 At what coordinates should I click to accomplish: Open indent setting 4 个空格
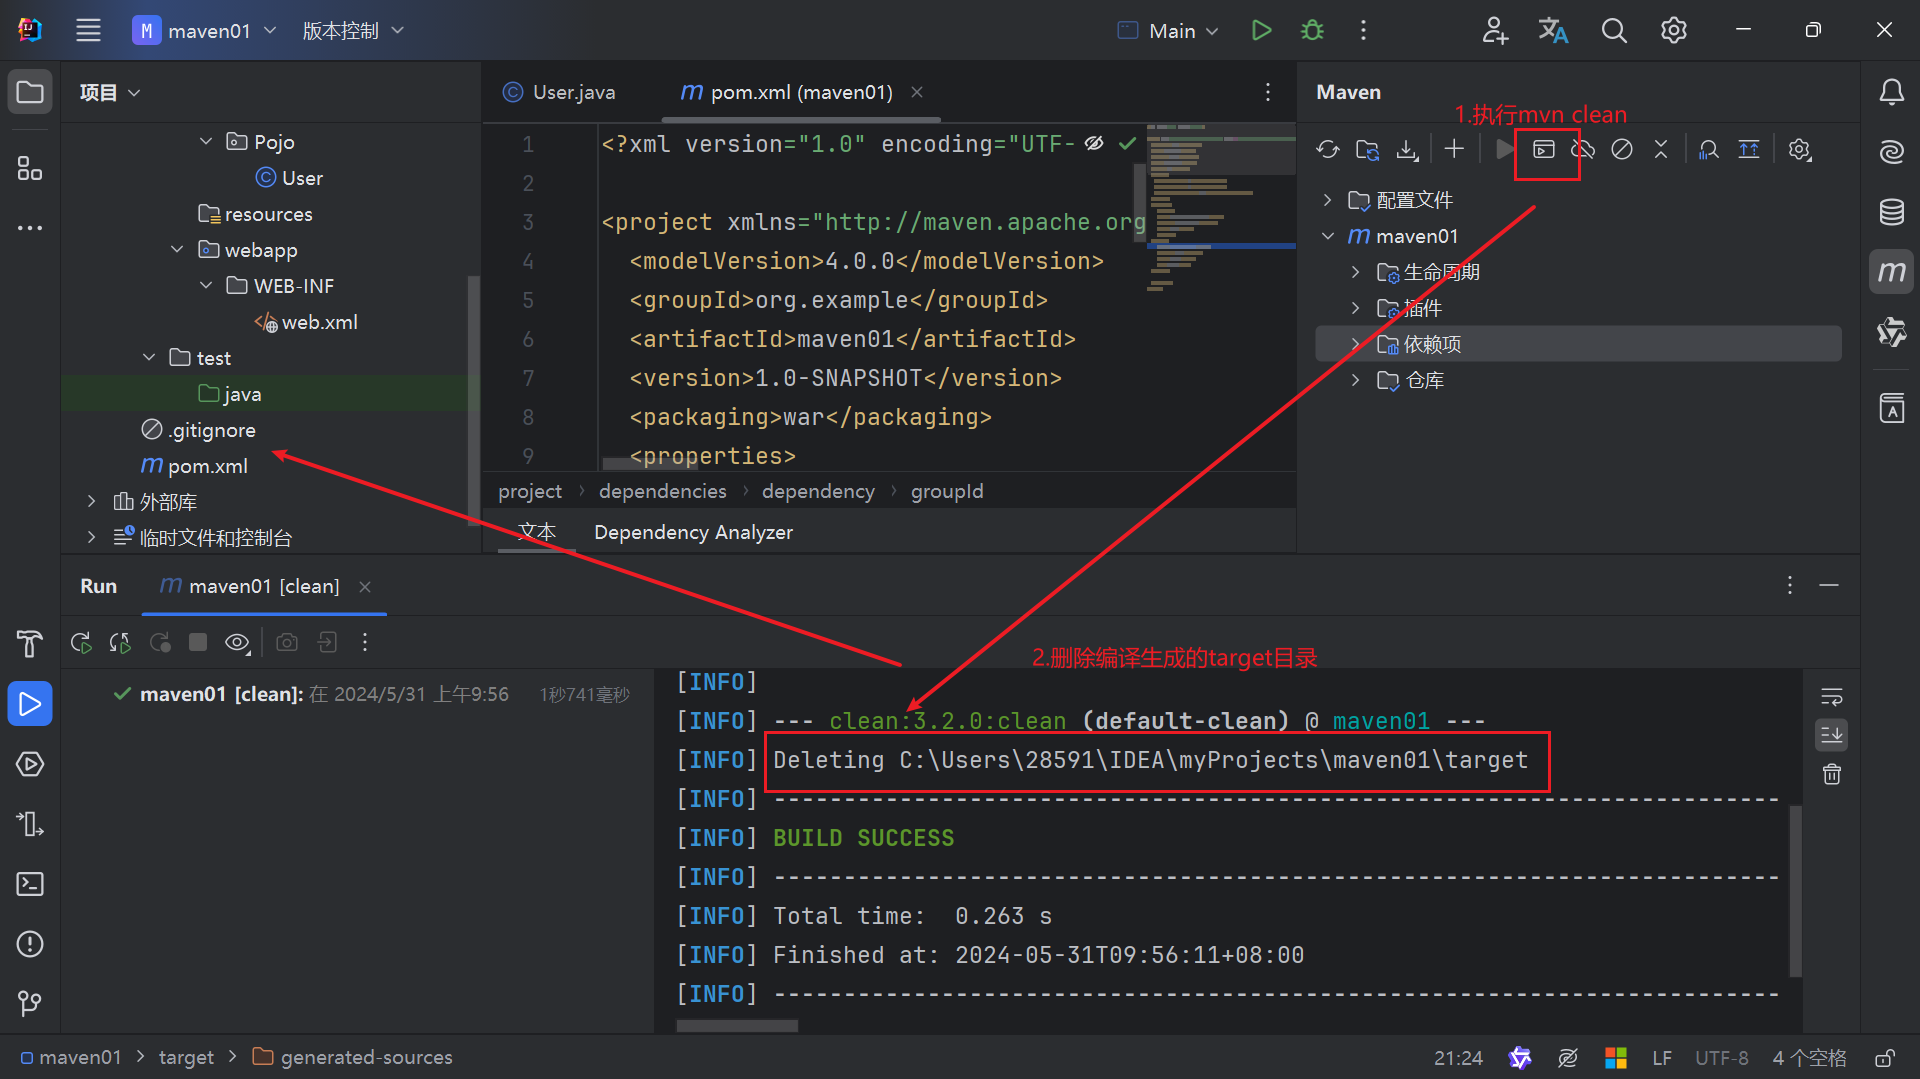tap(1810, 1058)
